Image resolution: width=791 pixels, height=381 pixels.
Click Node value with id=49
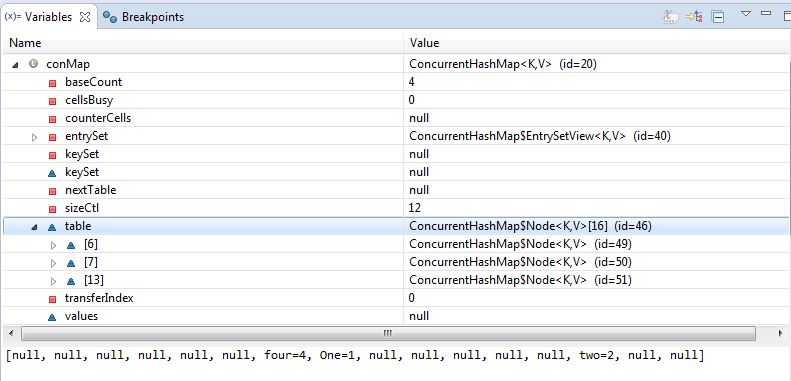click(520, 244)
